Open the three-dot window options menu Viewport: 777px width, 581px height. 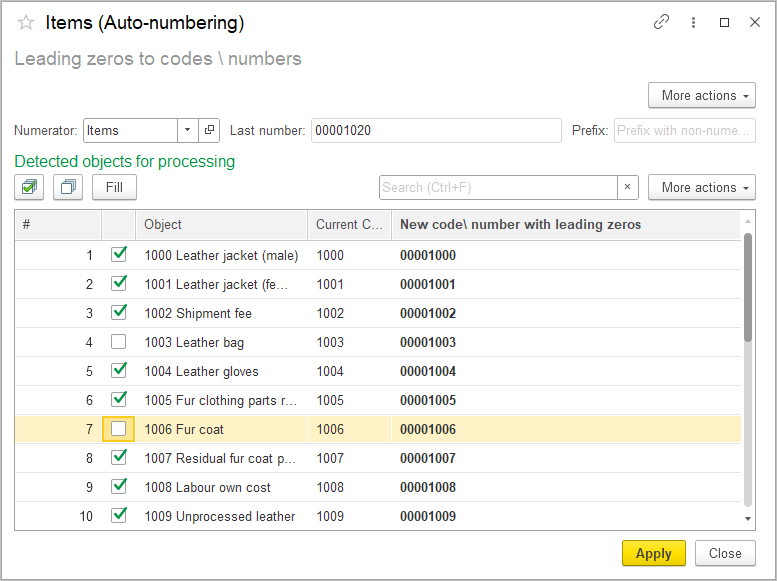tap(693, 22)
